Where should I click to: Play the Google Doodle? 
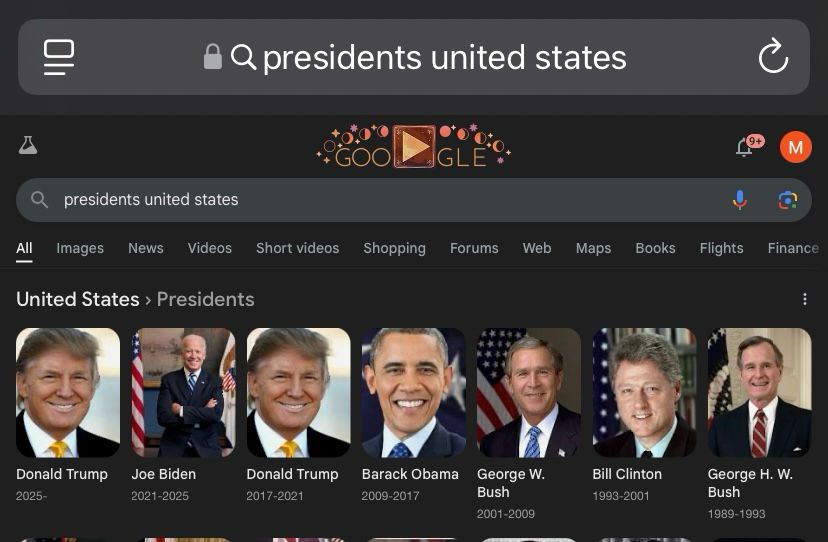tap(413, 147)
